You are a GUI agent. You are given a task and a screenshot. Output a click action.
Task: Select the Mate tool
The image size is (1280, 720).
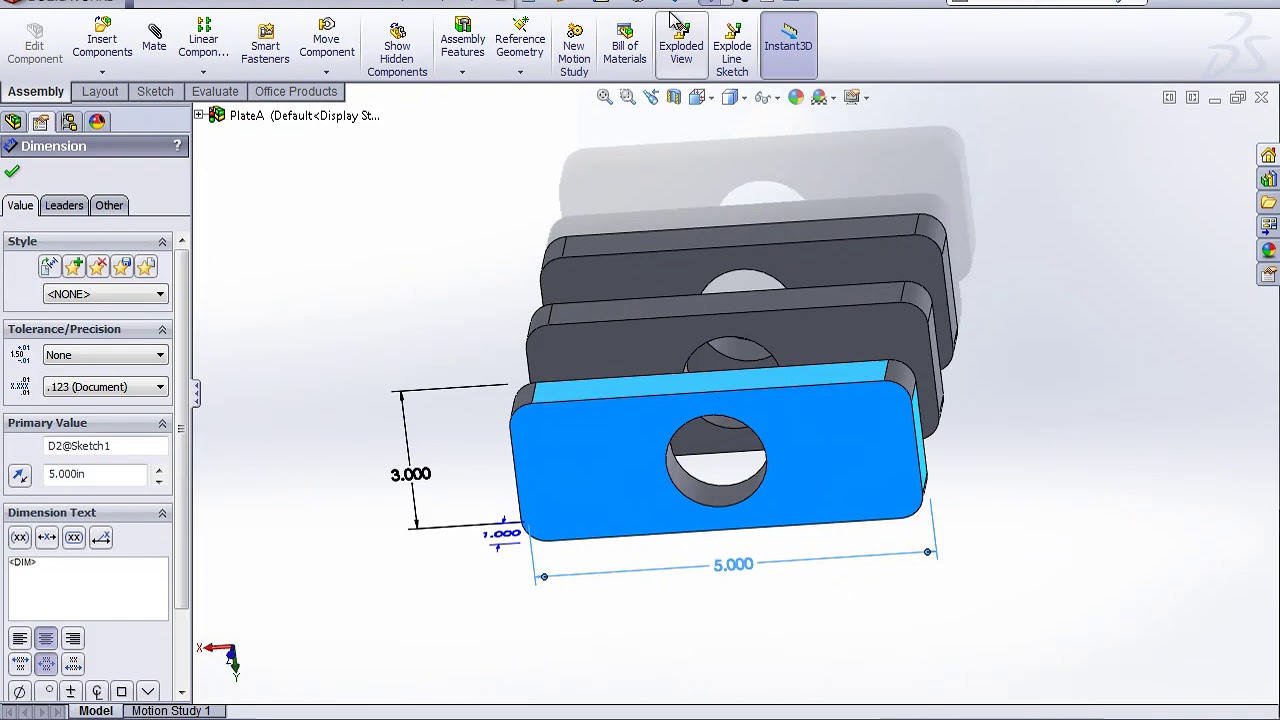point(154,38)
